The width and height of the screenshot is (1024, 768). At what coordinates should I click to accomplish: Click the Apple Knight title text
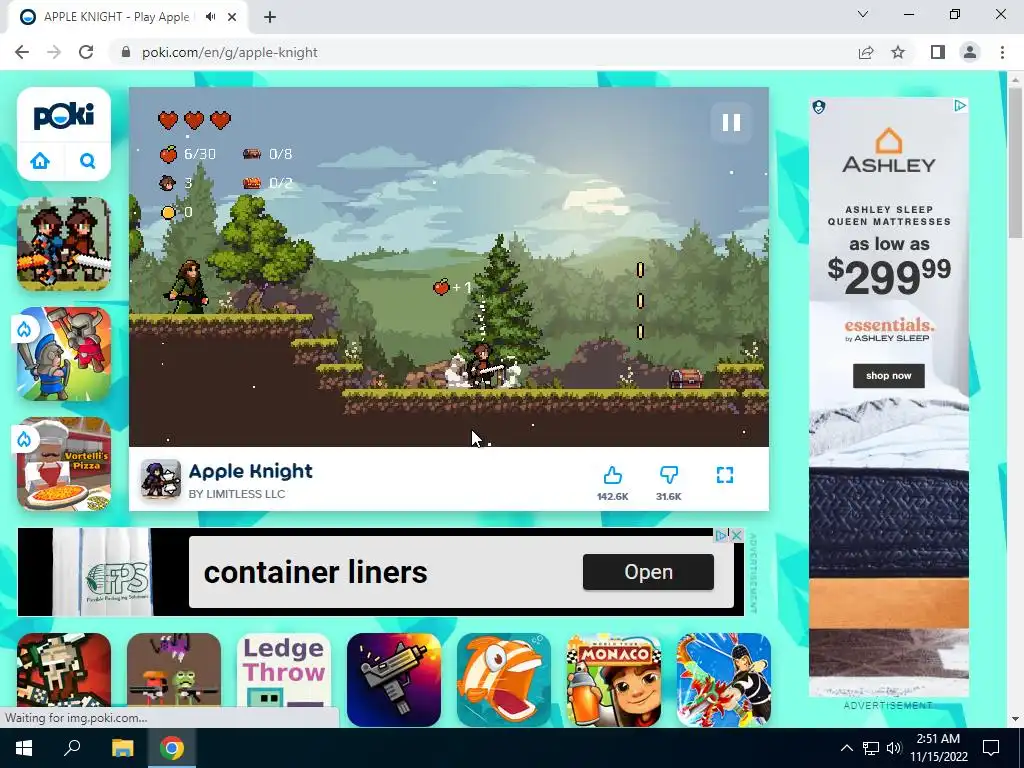click(x=250, y=472)
